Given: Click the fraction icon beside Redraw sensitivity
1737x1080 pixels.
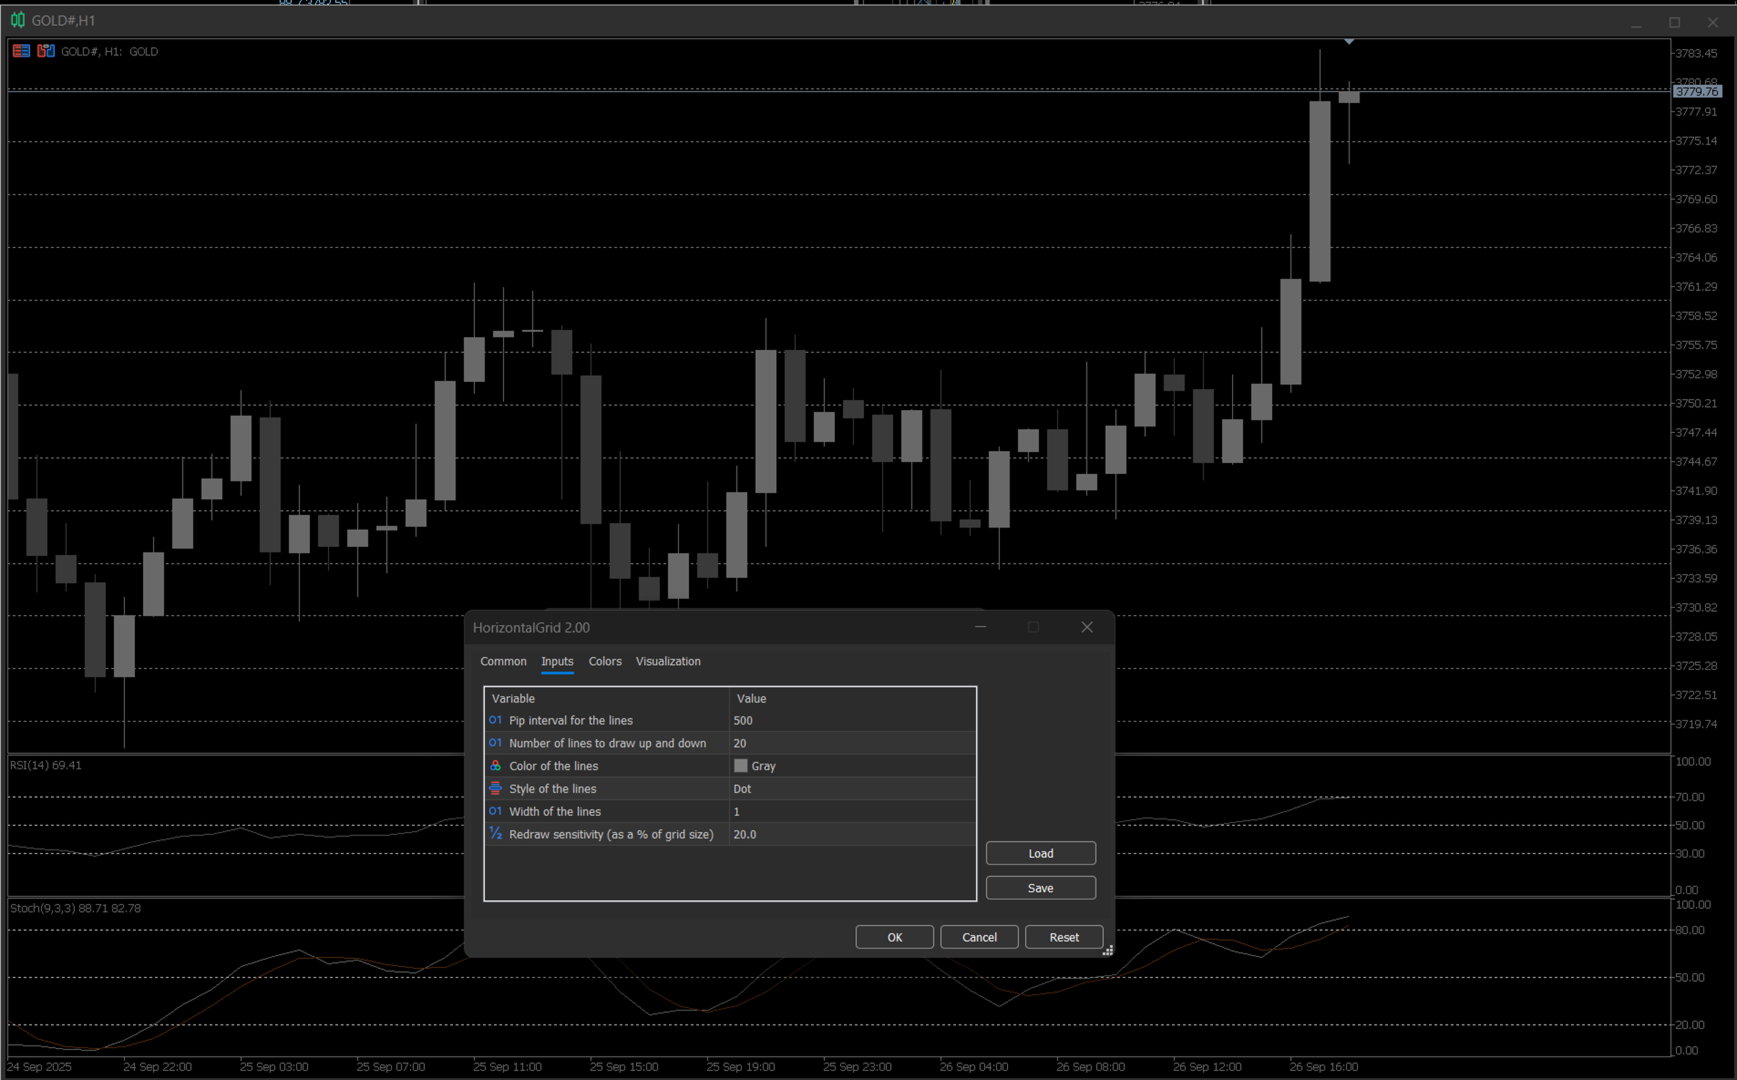Looking at the screenshot, I should point(495,834).
